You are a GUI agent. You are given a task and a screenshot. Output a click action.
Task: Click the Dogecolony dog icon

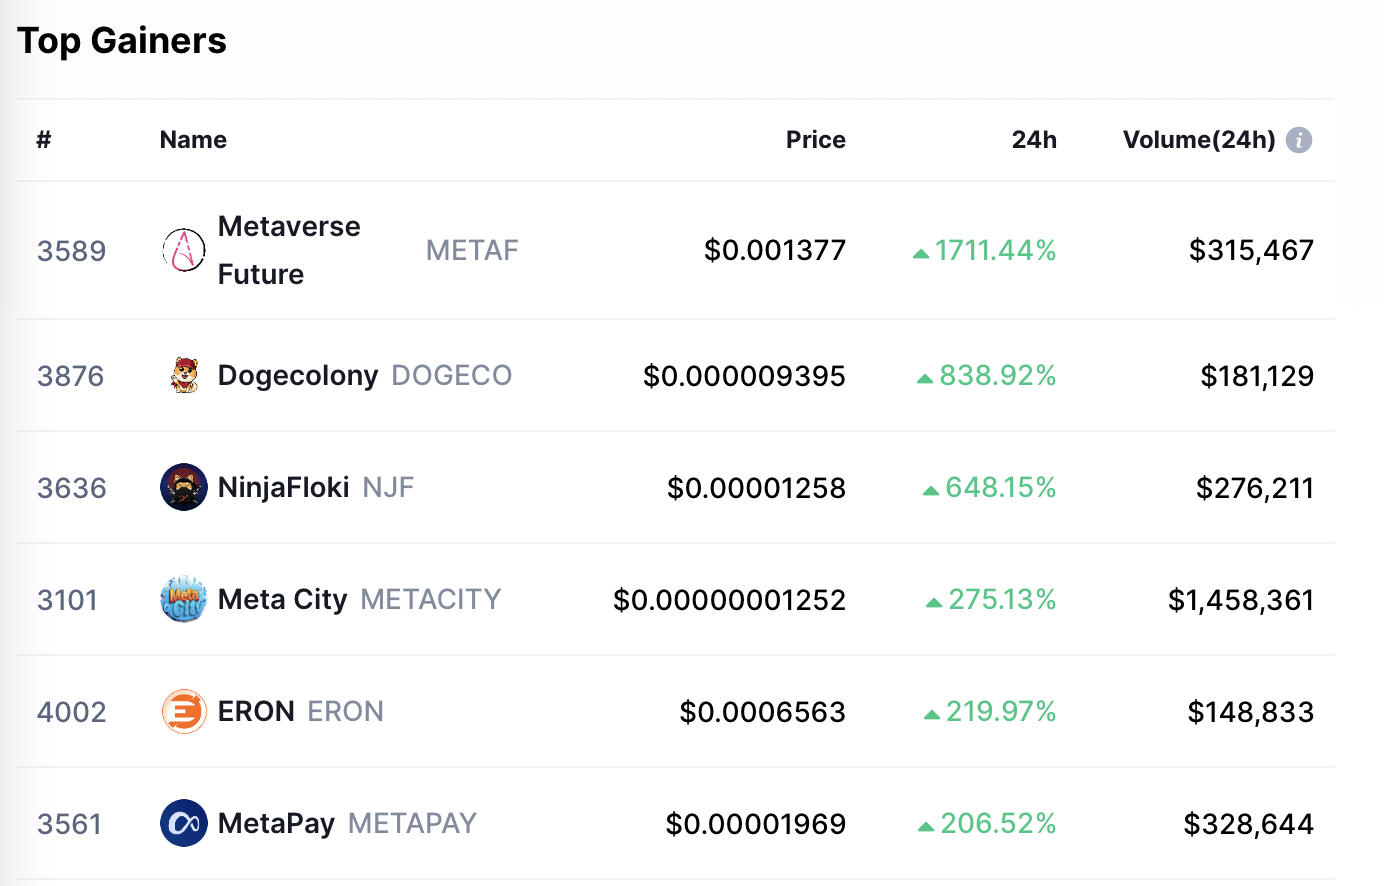tap(184, 376)
